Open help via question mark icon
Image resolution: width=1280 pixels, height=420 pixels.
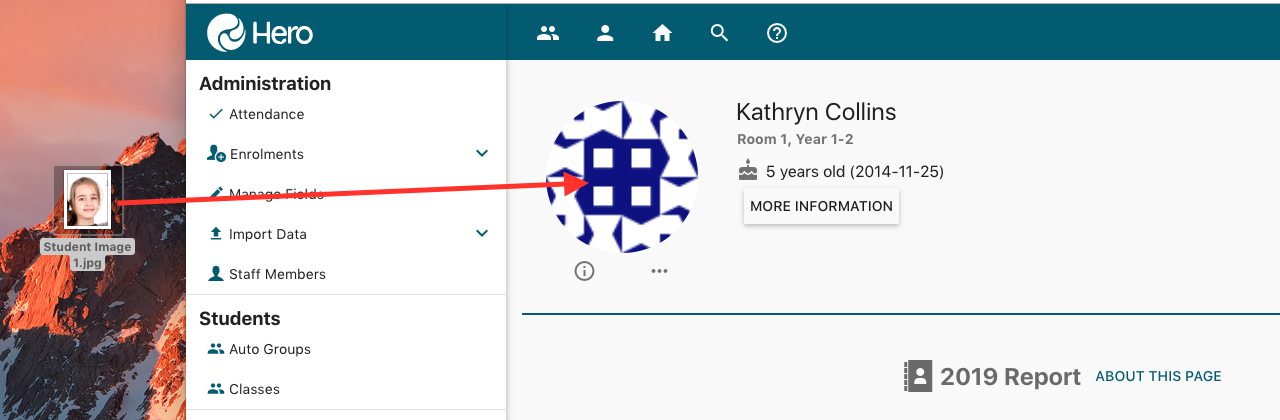click(777, 33)
